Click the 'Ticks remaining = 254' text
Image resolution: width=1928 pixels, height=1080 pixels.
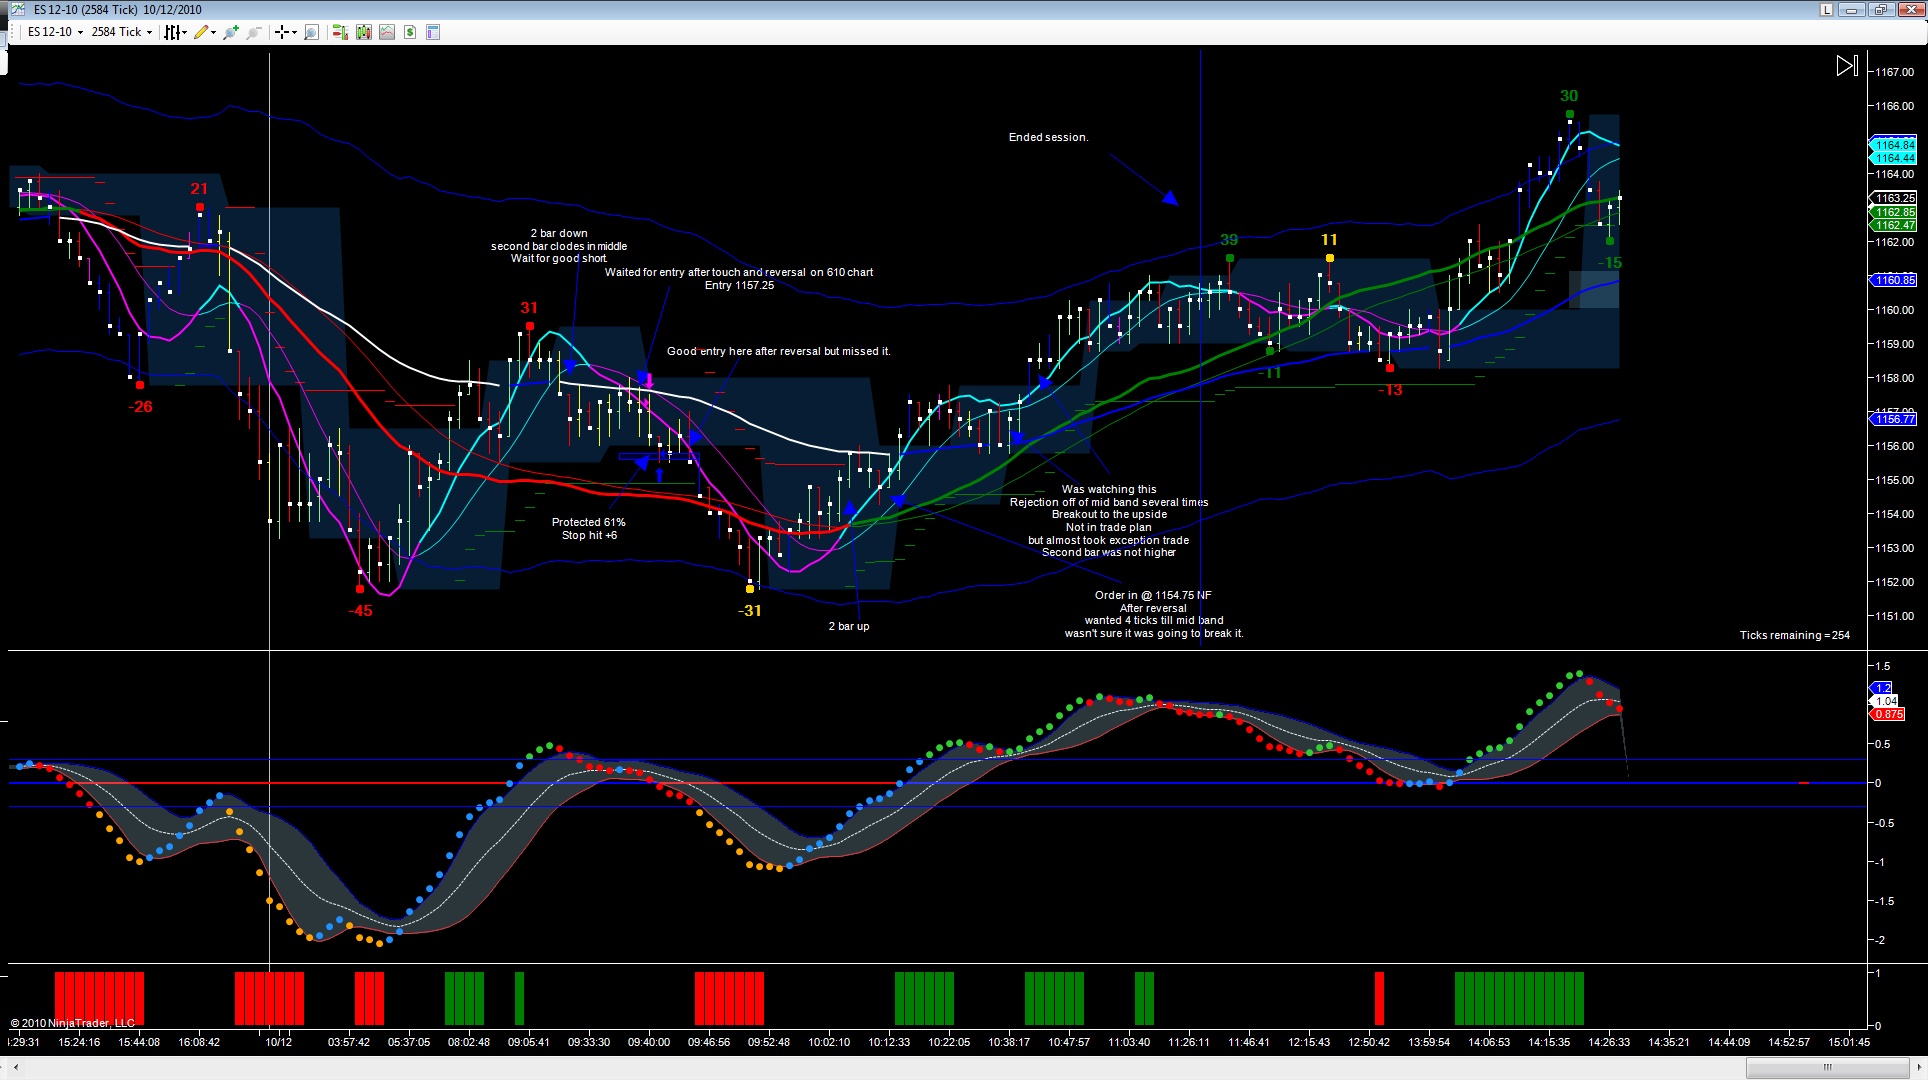[1794, 636]
